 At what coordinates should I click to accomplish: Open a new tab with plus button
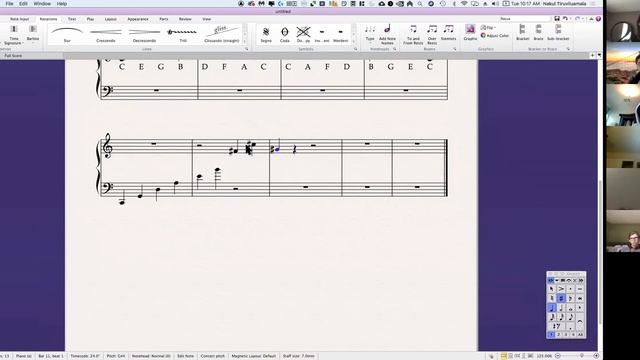click(x=592, y=55)
